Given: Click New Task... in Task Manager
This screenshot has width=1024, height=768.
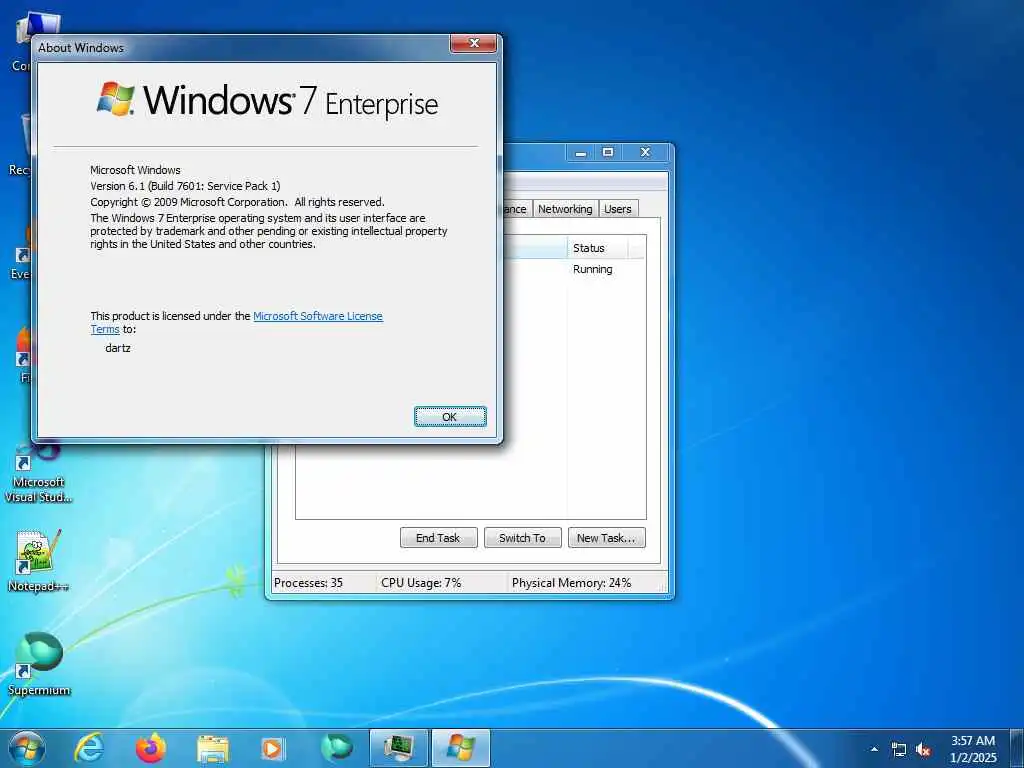Looking at the screenshot, I should point(606,537).
